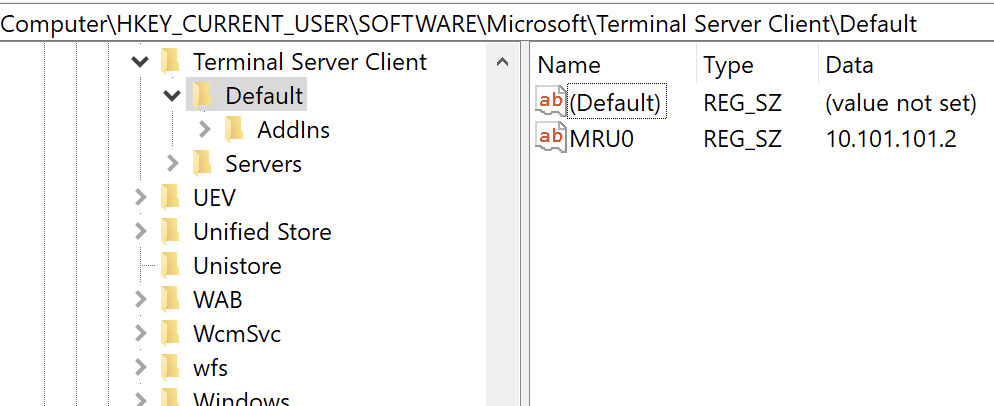Expand the WAB key

click(x=141, y=299)
